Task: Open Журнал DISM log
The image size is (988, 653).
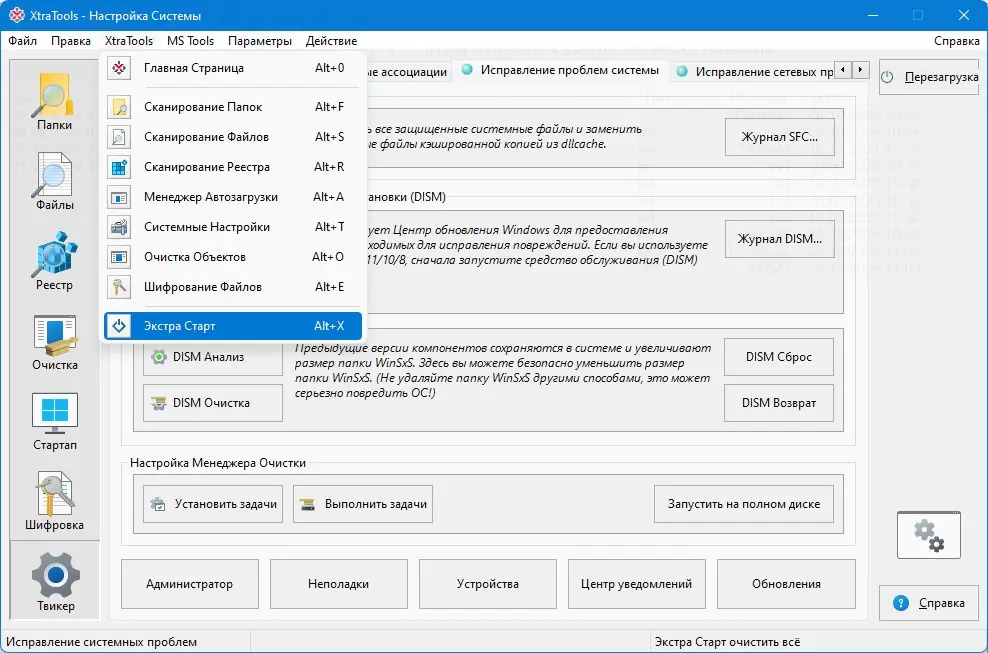Action: (779, 239)
